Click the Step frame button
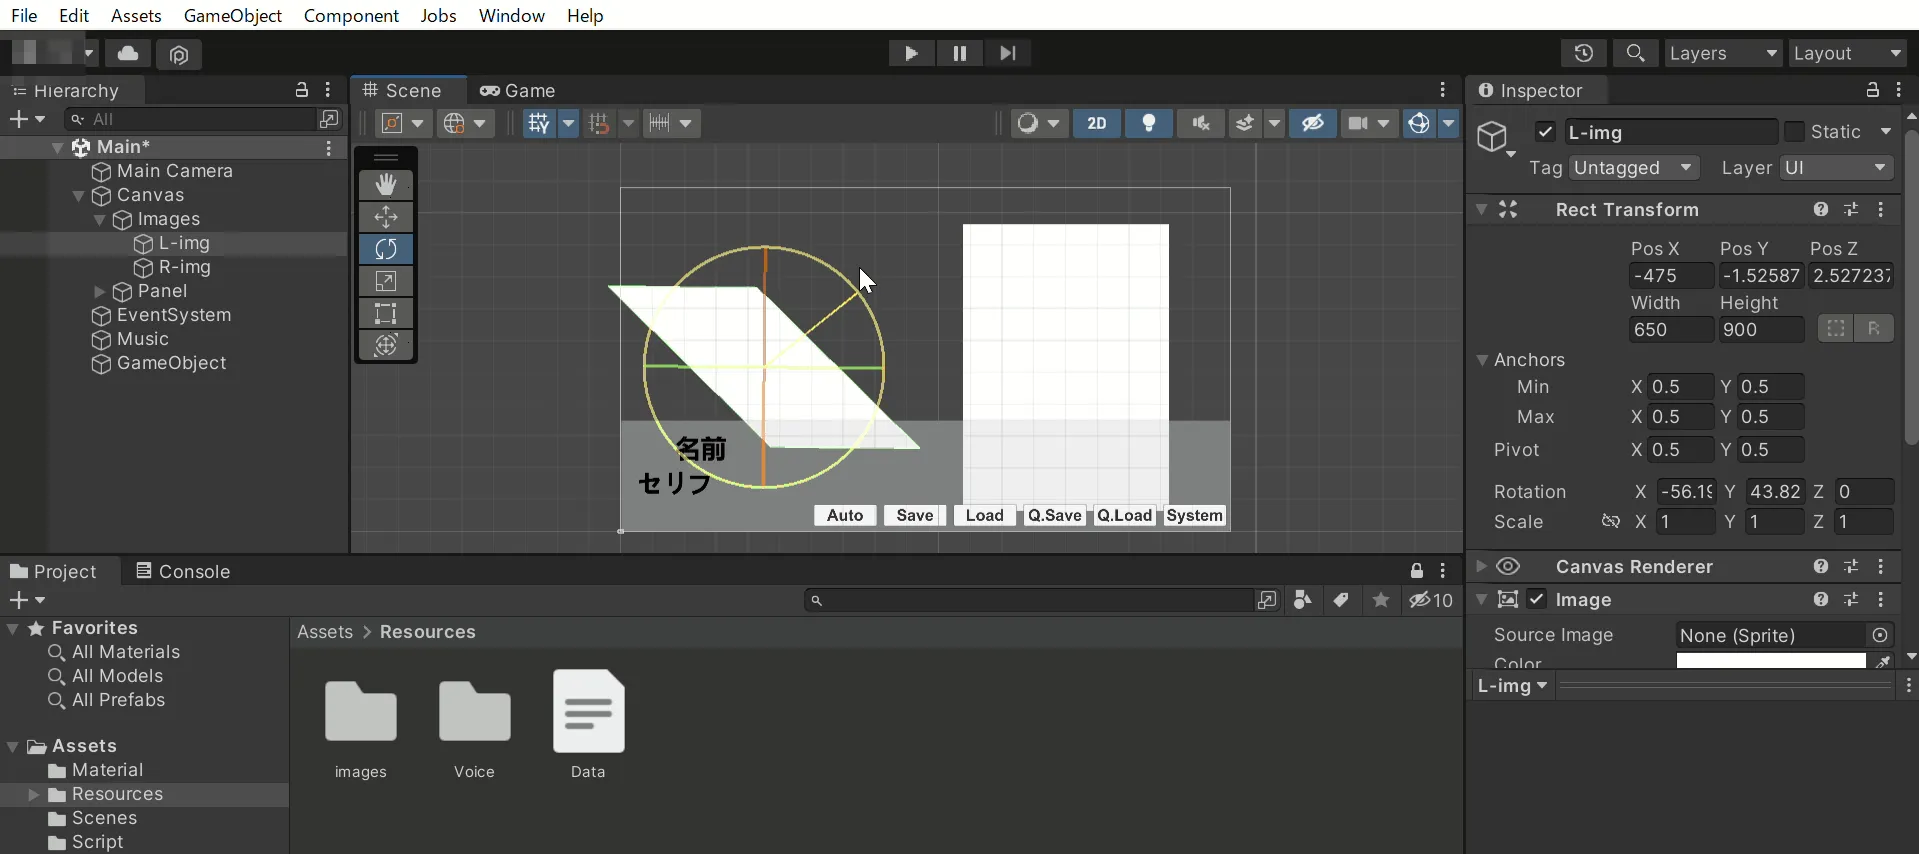The width and height of the screenshot is (1919, 854). pos(1008,53)
